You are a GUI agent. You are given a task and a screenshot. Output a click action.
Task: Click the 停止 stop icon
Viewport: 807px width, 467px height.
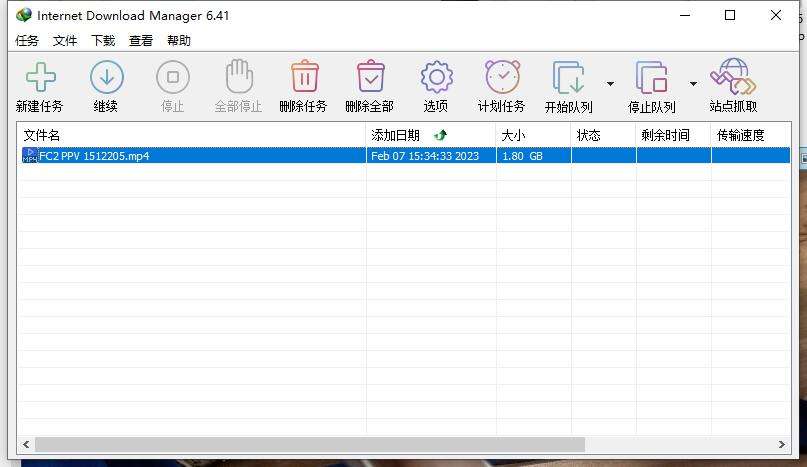coord(173,77)
